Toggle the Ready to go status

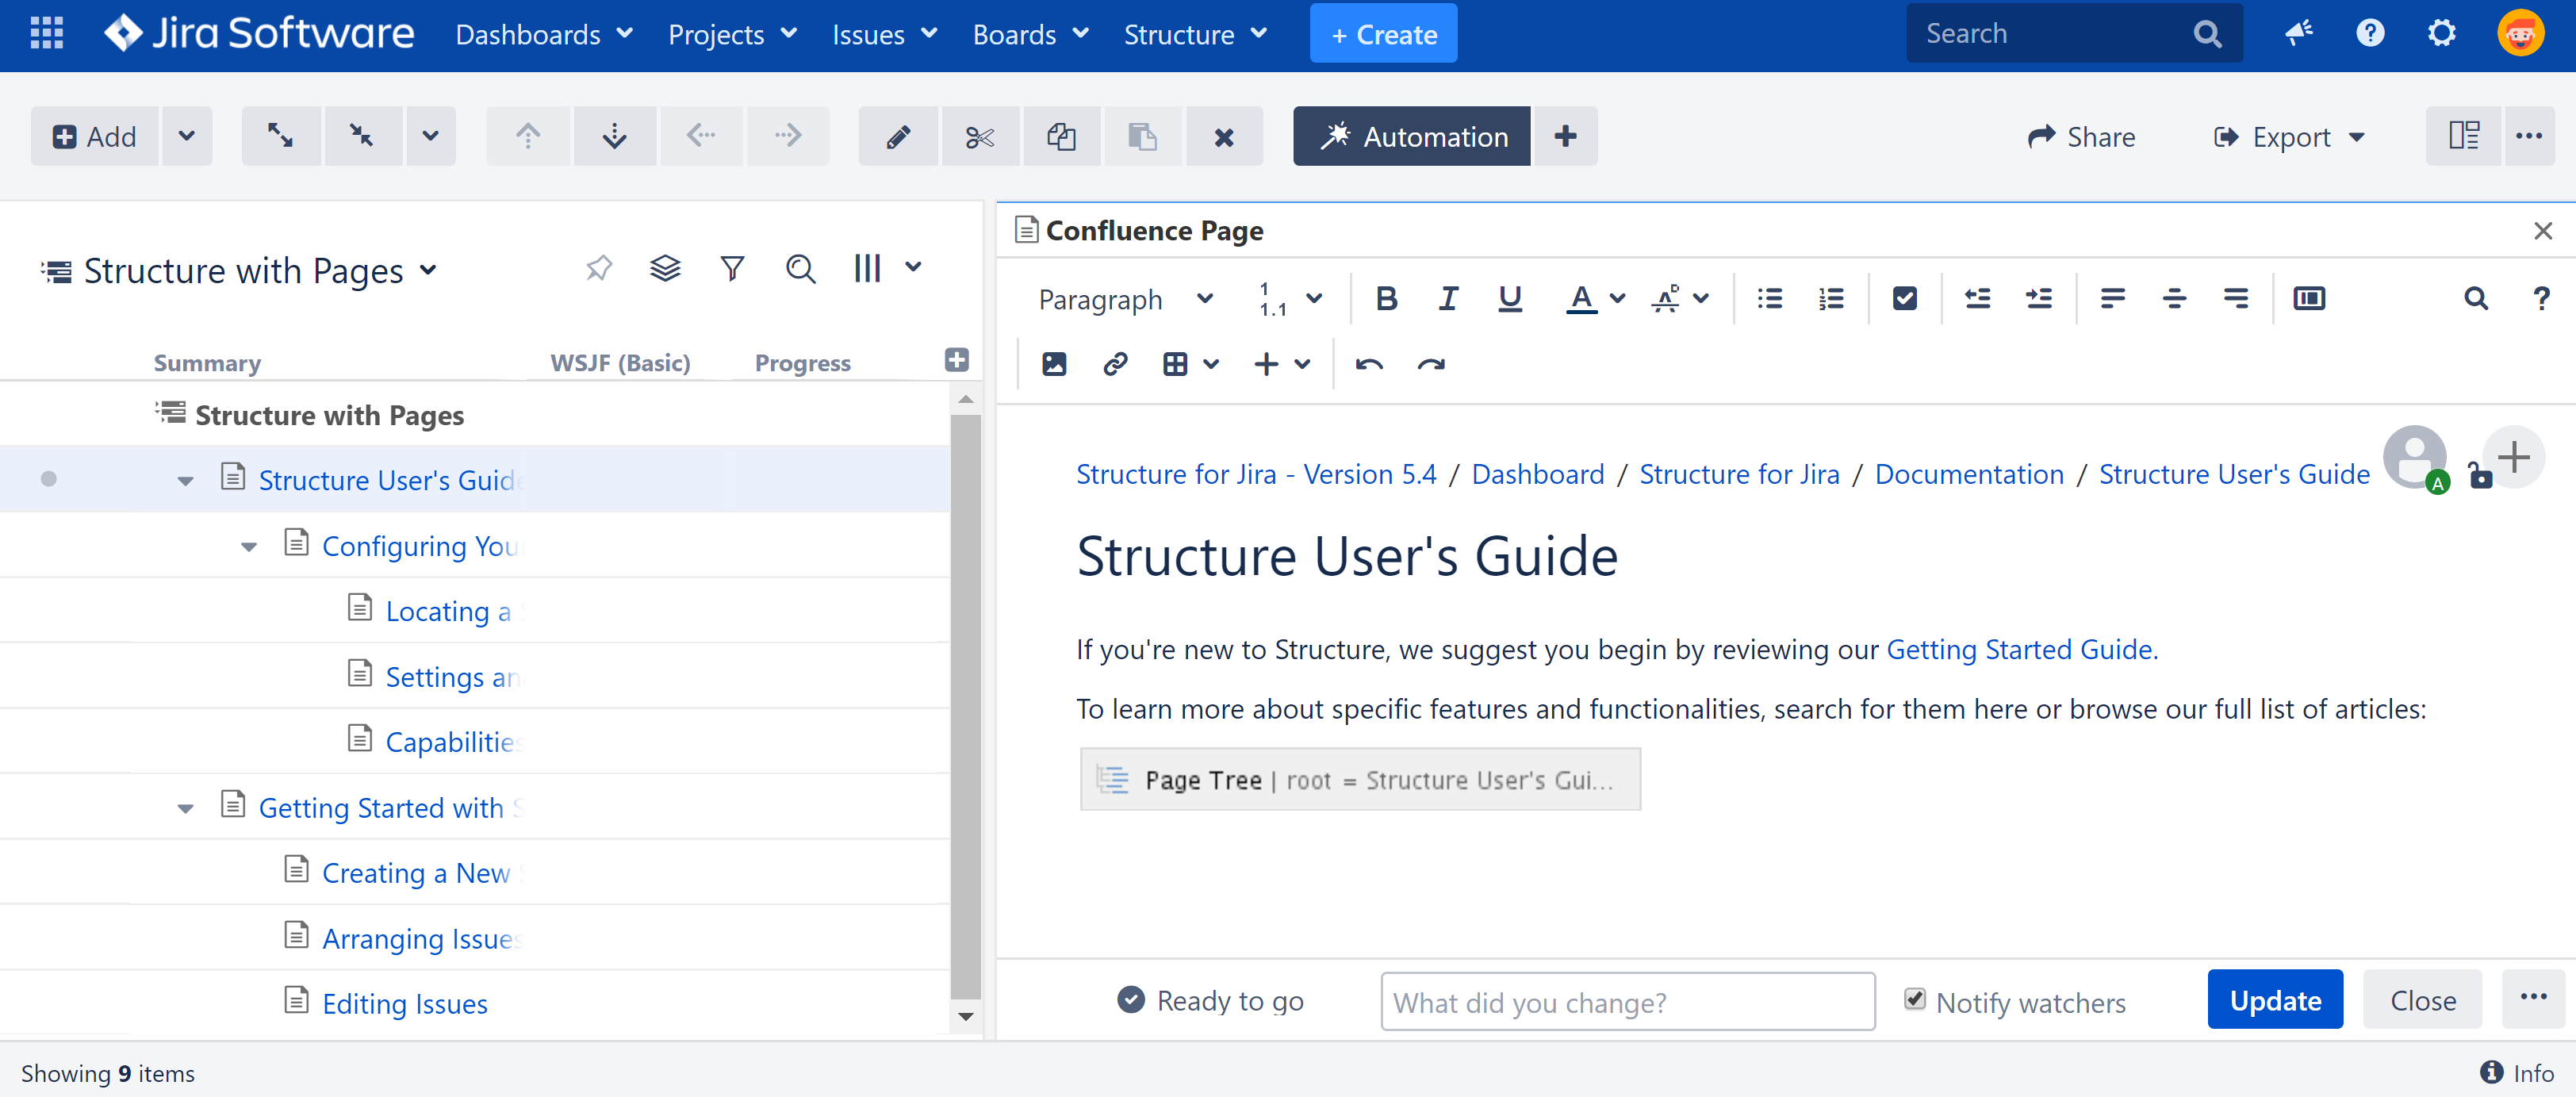click(x=1130, y=1000)
